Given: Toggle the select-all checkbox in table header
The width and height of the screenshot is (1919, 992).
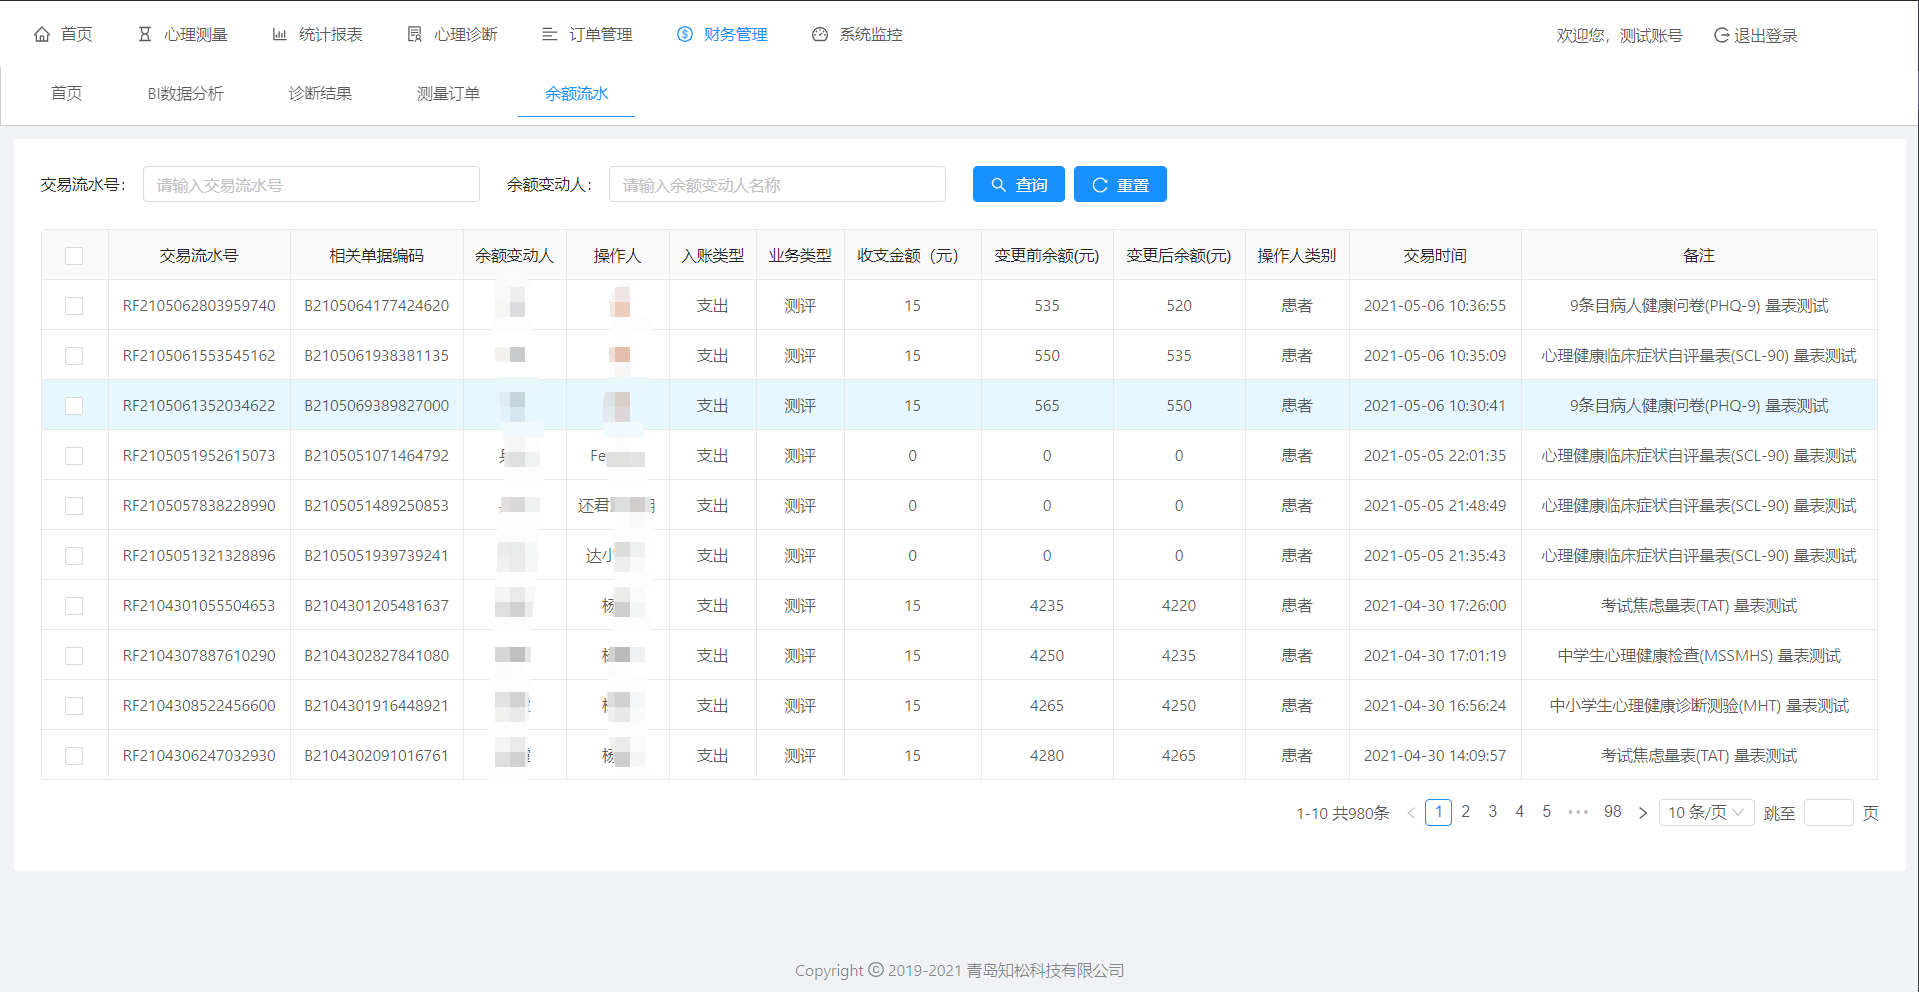Looking at the screenshot, I should click(x=74, y=256).
